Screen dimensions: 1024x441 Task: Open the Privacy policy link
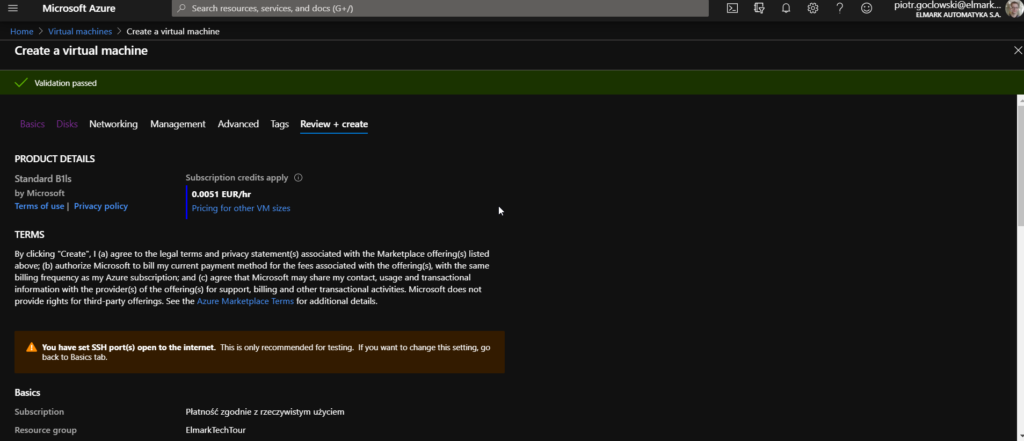coord(101,206)
